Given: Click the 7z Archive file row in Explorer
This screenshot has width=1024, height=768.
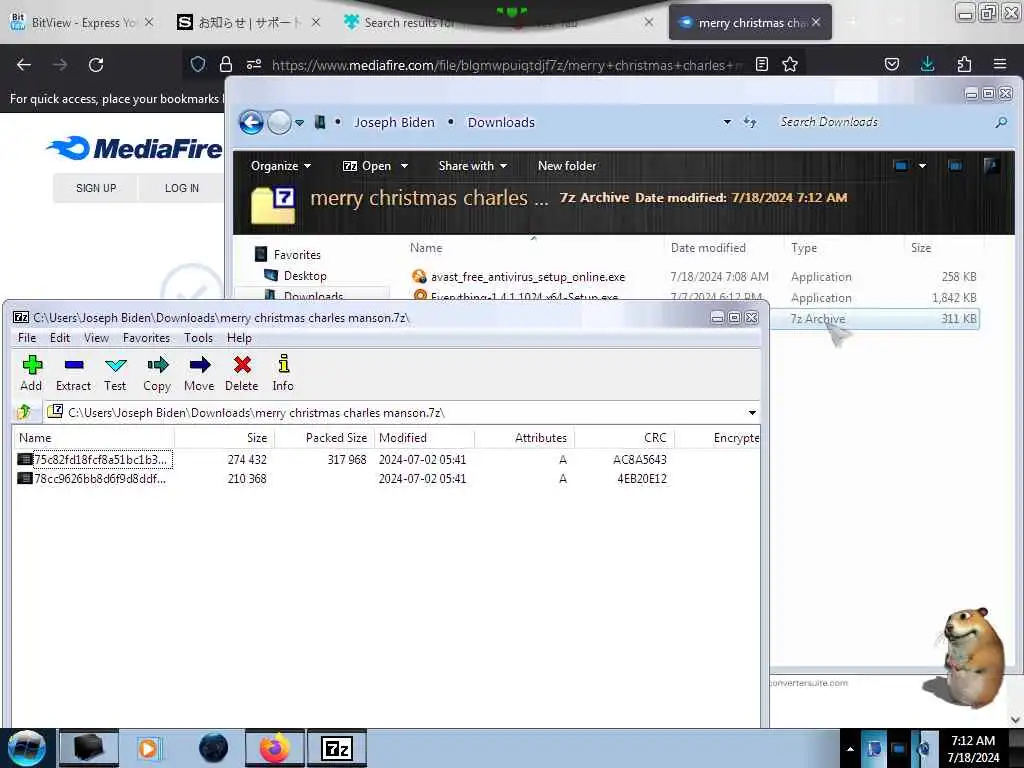Looking at the screenshot, I should click(x=875, y=319).
